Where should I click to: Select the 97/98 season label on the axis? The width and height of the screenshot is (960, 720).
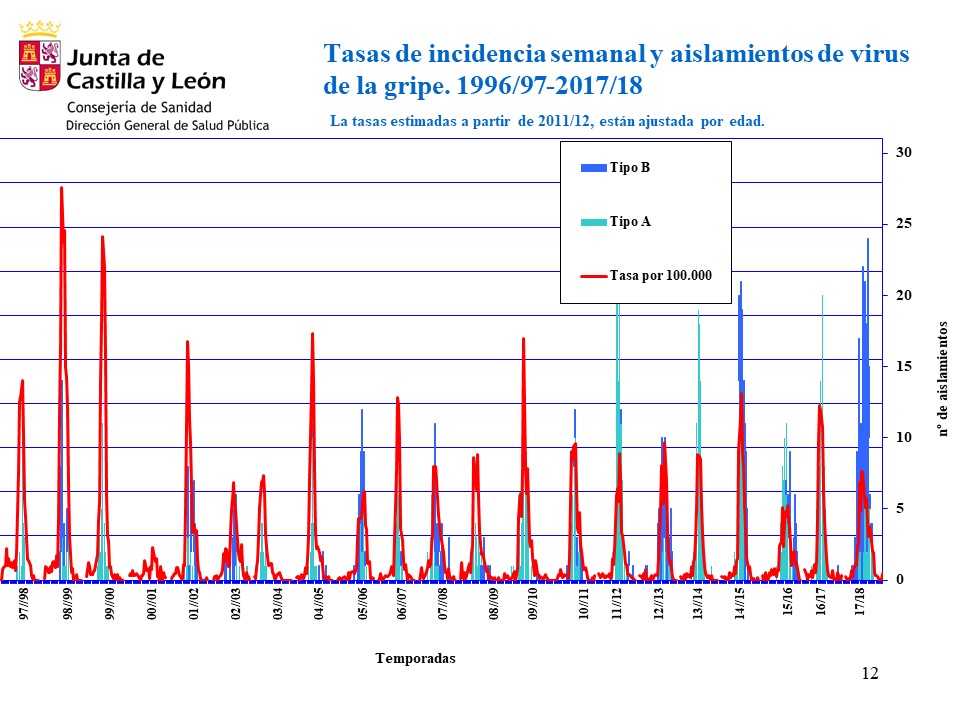(24, 605)
